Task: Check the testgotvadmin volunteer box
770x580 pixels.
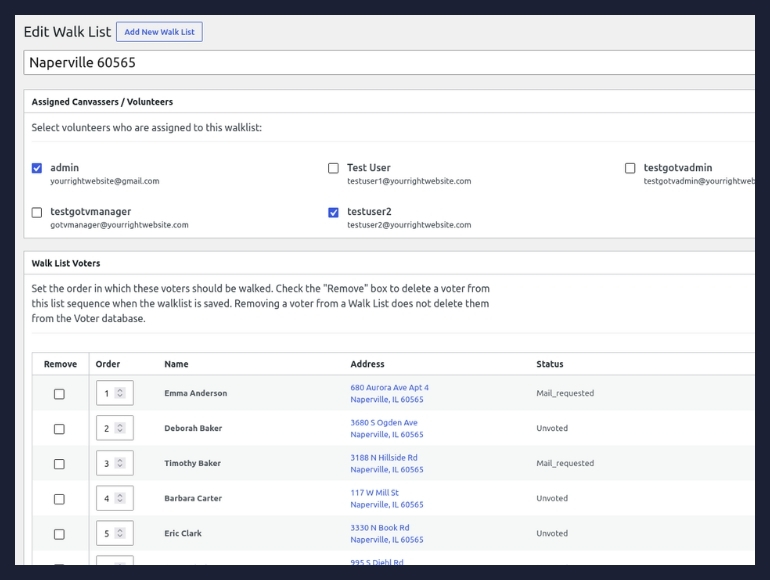Action: 630,168
